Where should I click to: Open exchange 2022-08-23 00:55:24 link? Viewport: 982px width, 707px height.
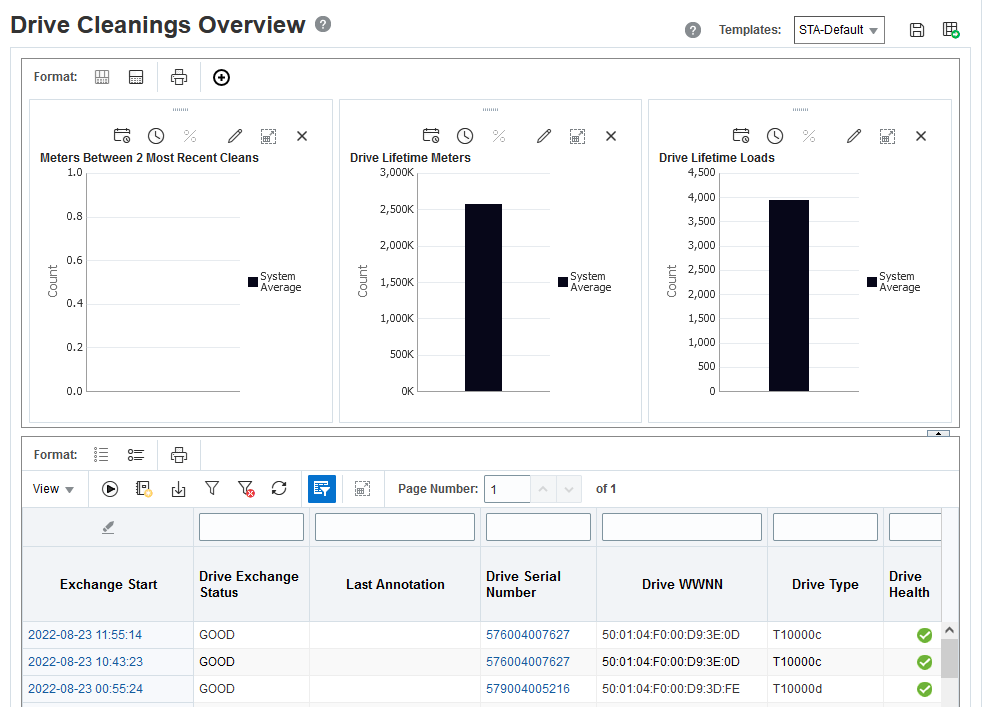[85, 689]
